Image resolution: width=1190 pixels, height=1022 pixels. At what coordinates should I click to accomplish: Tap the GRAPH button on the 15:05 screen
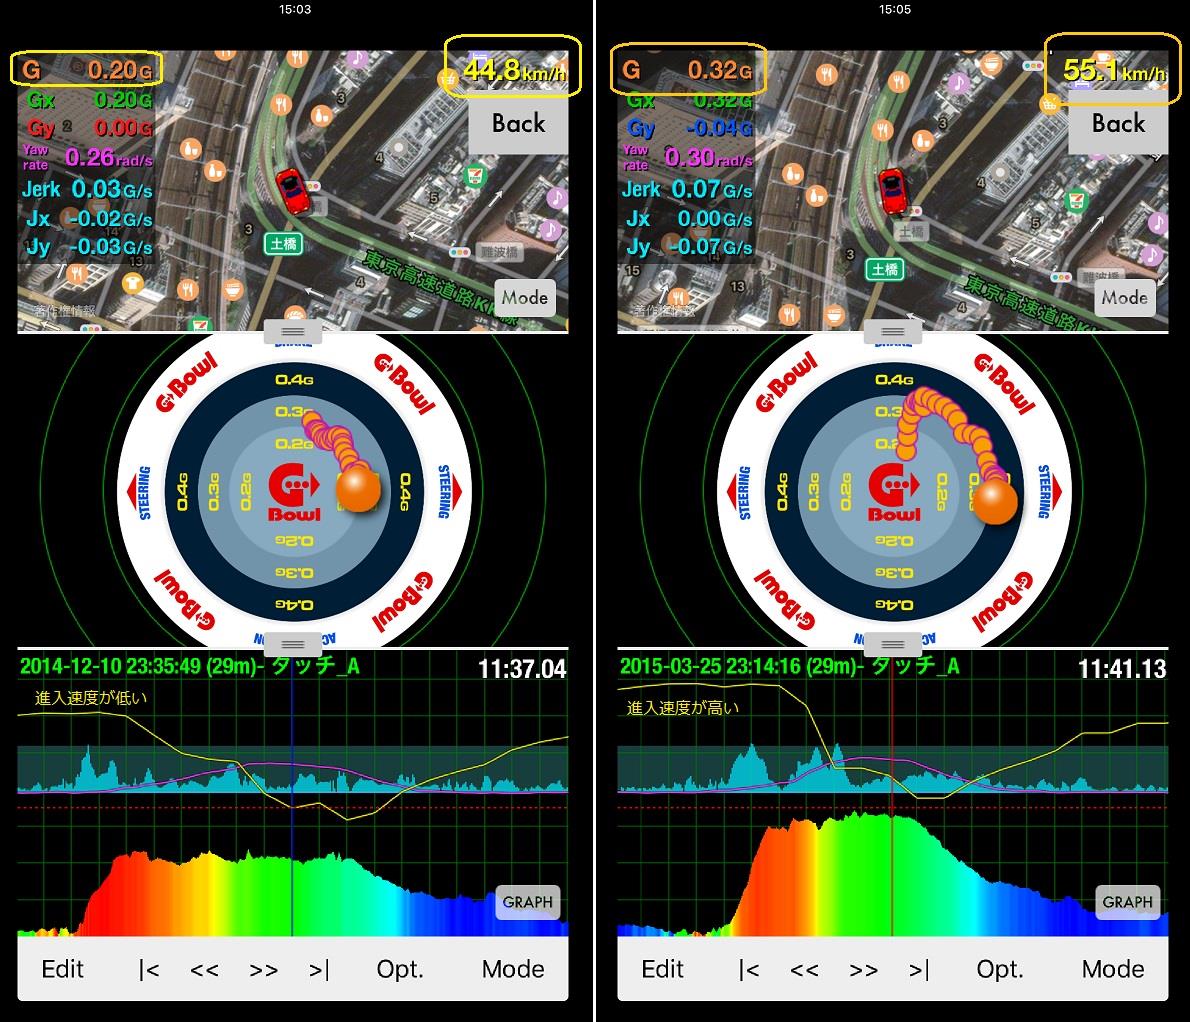1127,902
